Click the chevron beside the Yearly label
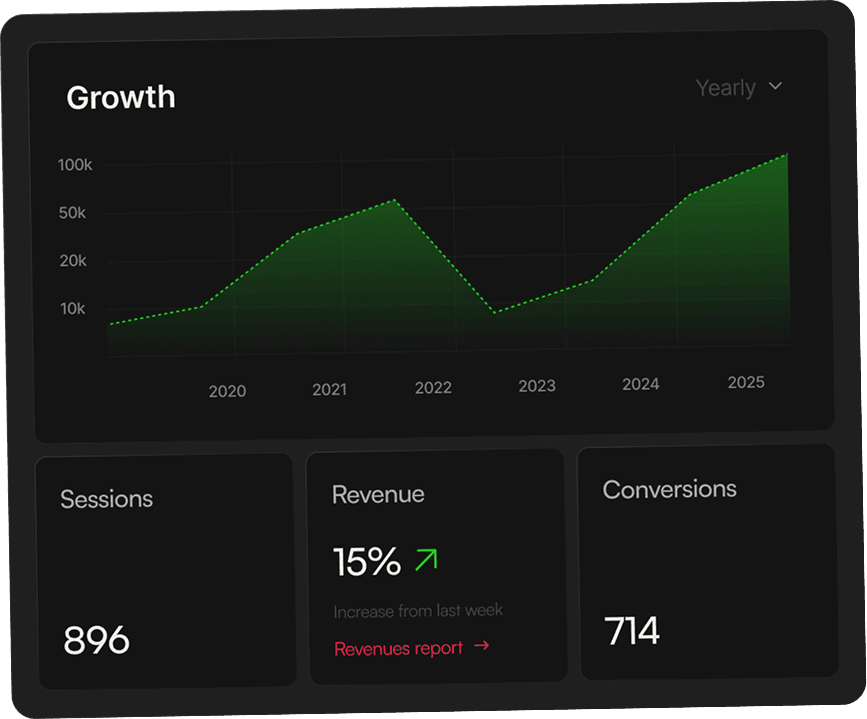This screenshot has height=719, width=867. (x=774, y=87)
